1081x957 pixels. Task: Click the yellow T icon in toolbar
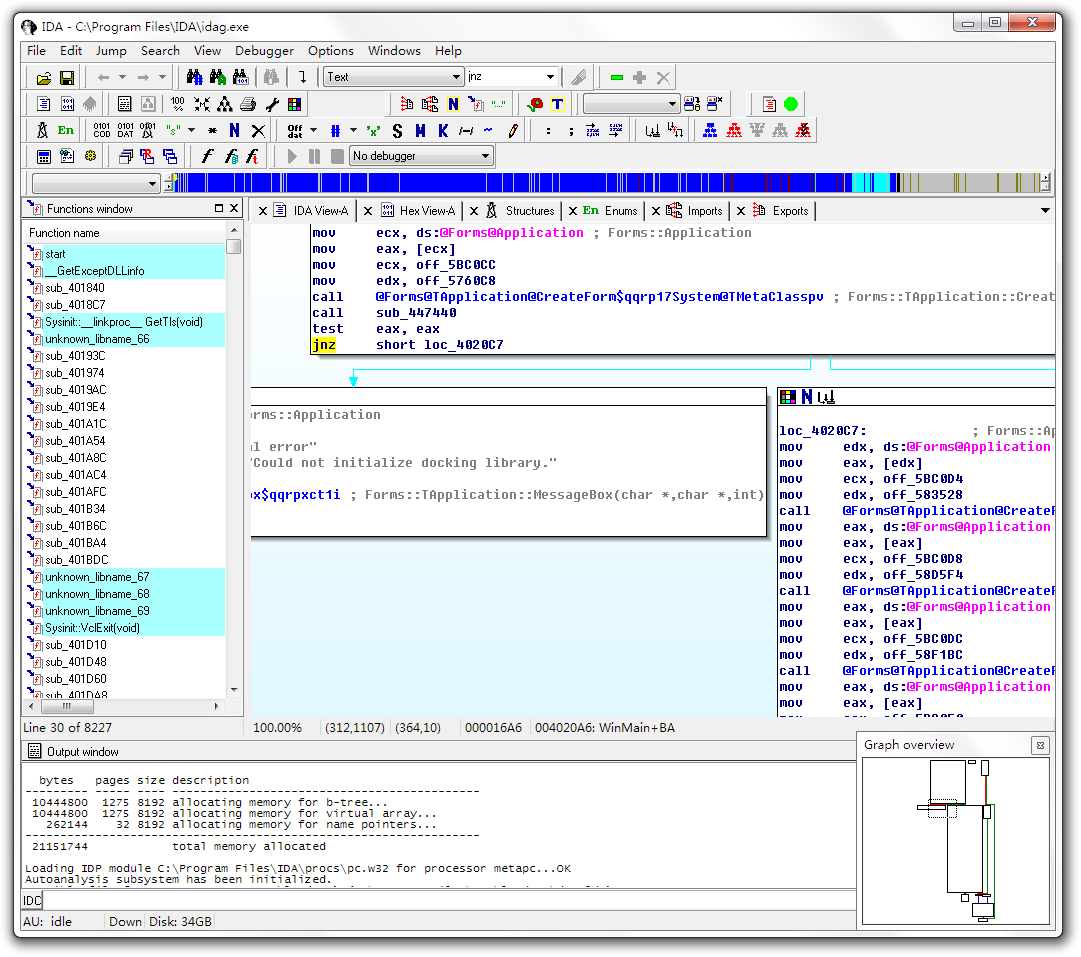pyautogui.click(x=557, y=104)
